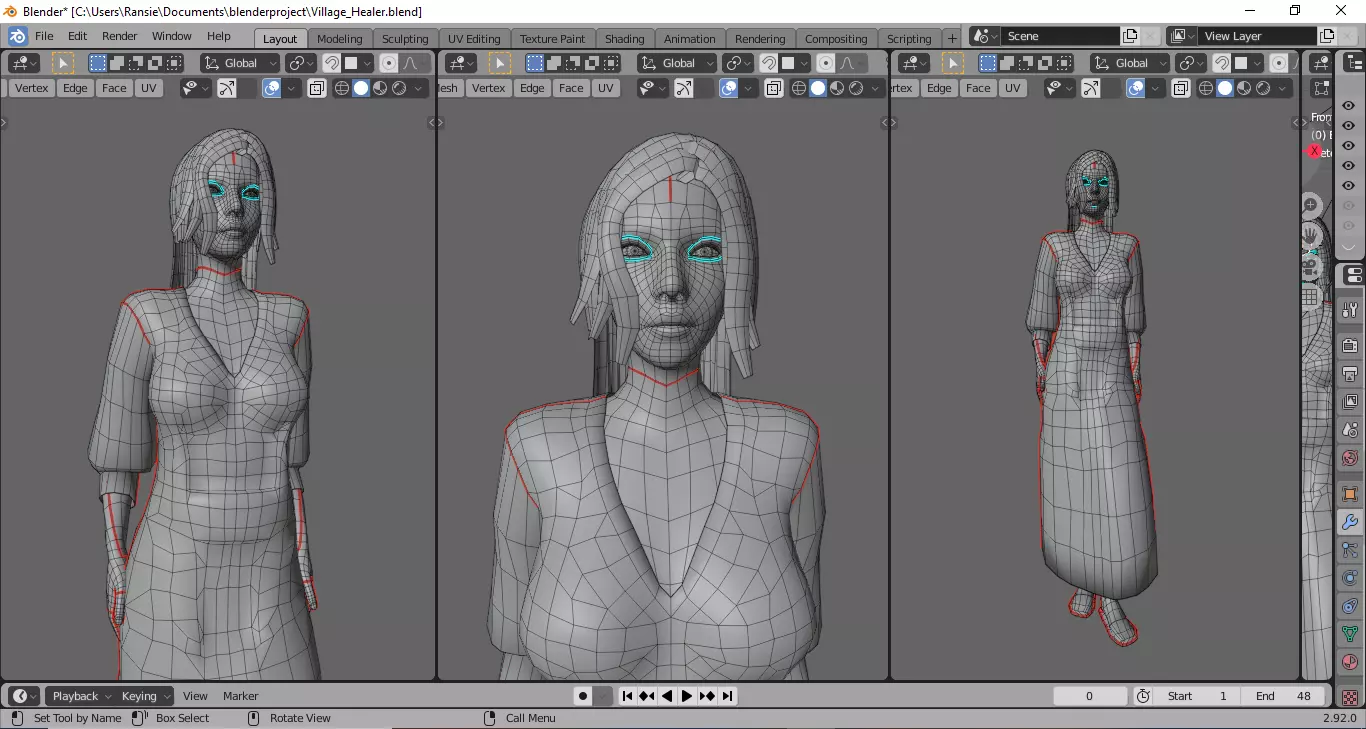This screenshot has width=1366, height=729.
Task: Switch to the Scripting workspace tab
Action: [909, 39]
